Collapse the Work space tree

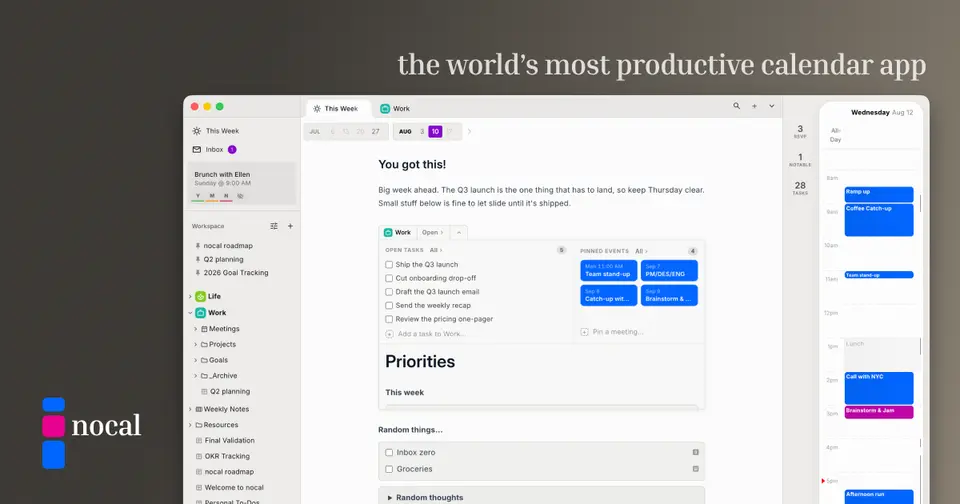[x=190, y=313]
